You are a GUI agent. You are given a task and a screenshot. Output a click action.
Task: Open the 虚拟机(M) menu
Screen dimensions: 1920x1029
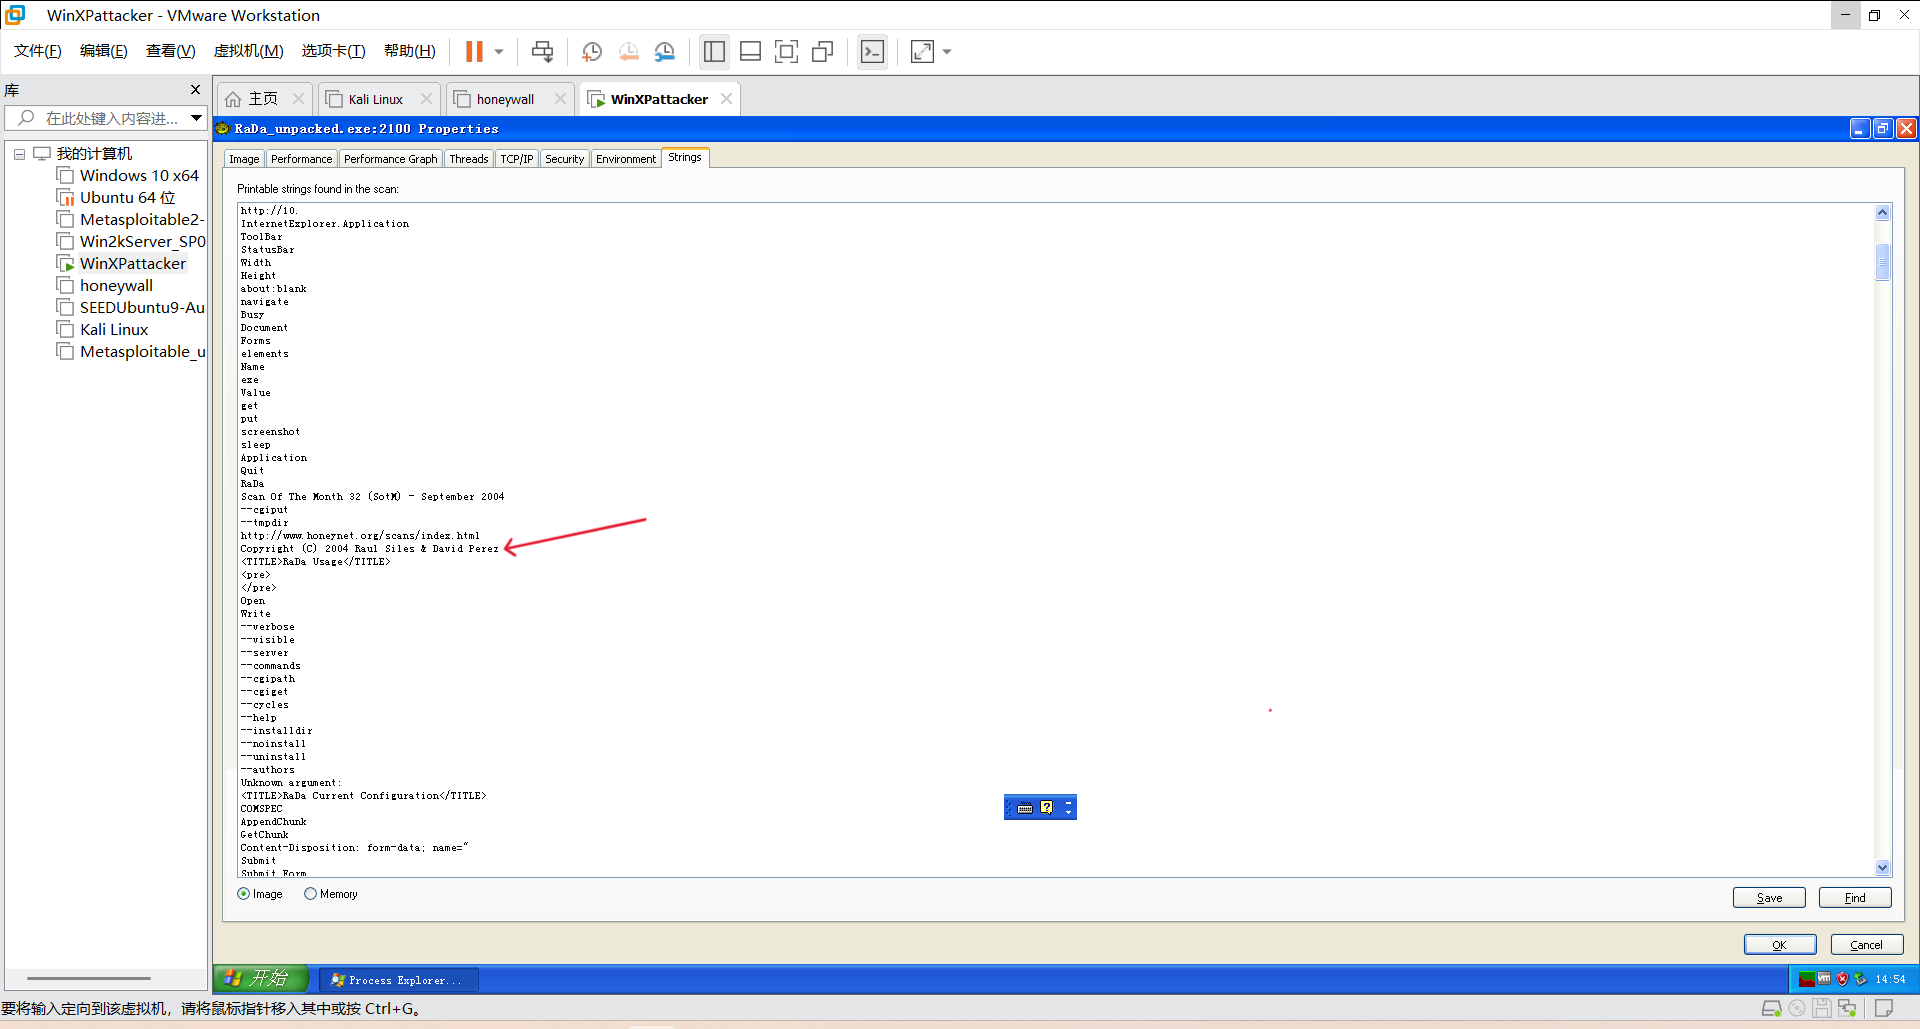coord(249,51)
